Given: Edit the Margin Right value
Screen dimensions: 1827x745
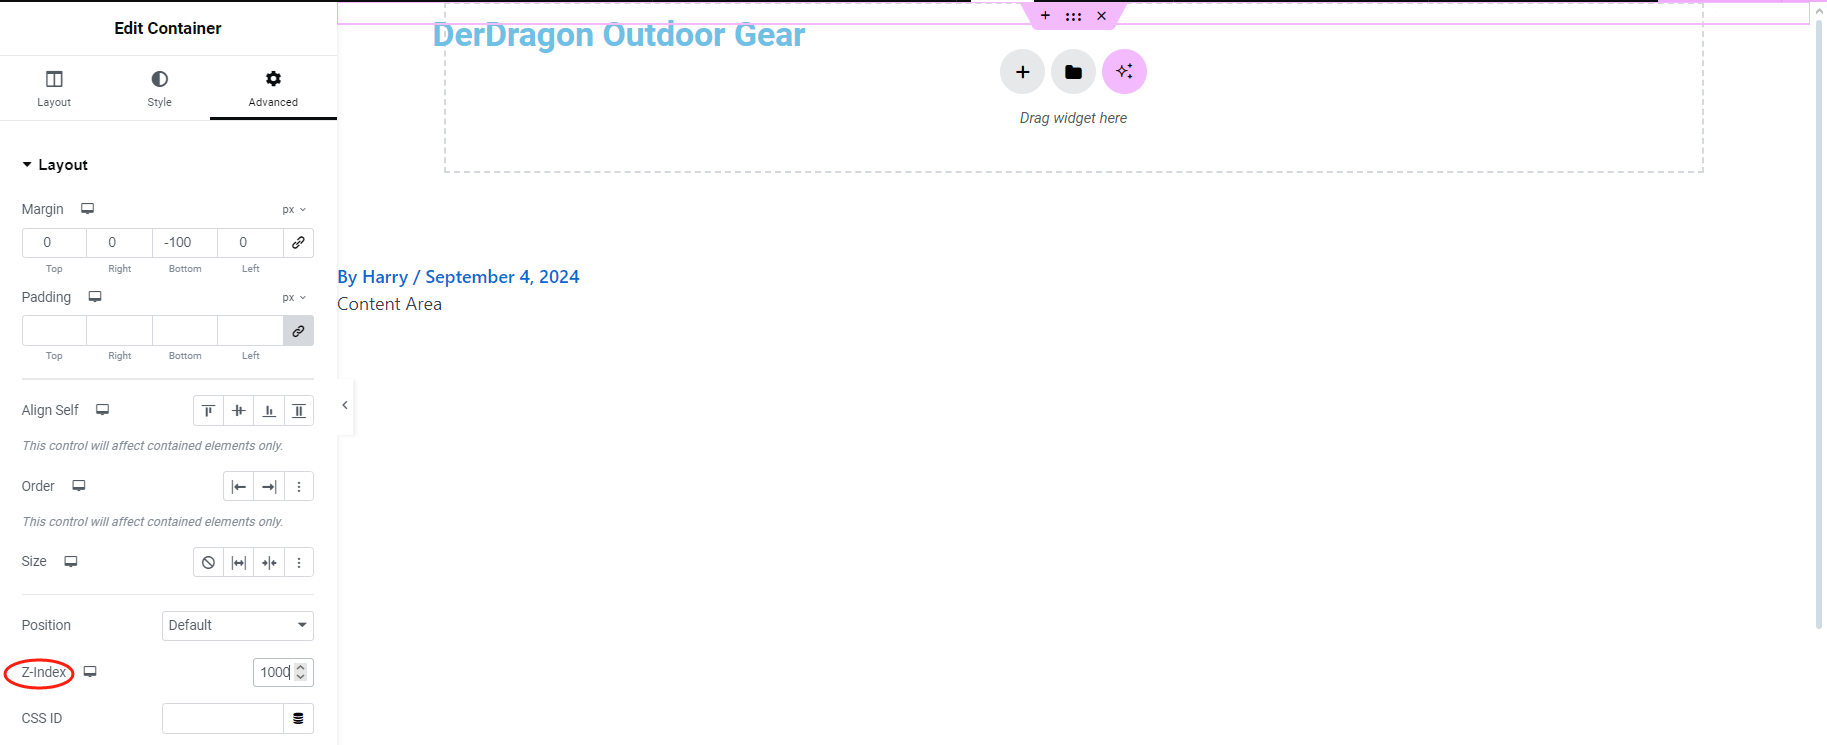Looking at the screenshot, I should pyautogui.click(x=119, y=243).
